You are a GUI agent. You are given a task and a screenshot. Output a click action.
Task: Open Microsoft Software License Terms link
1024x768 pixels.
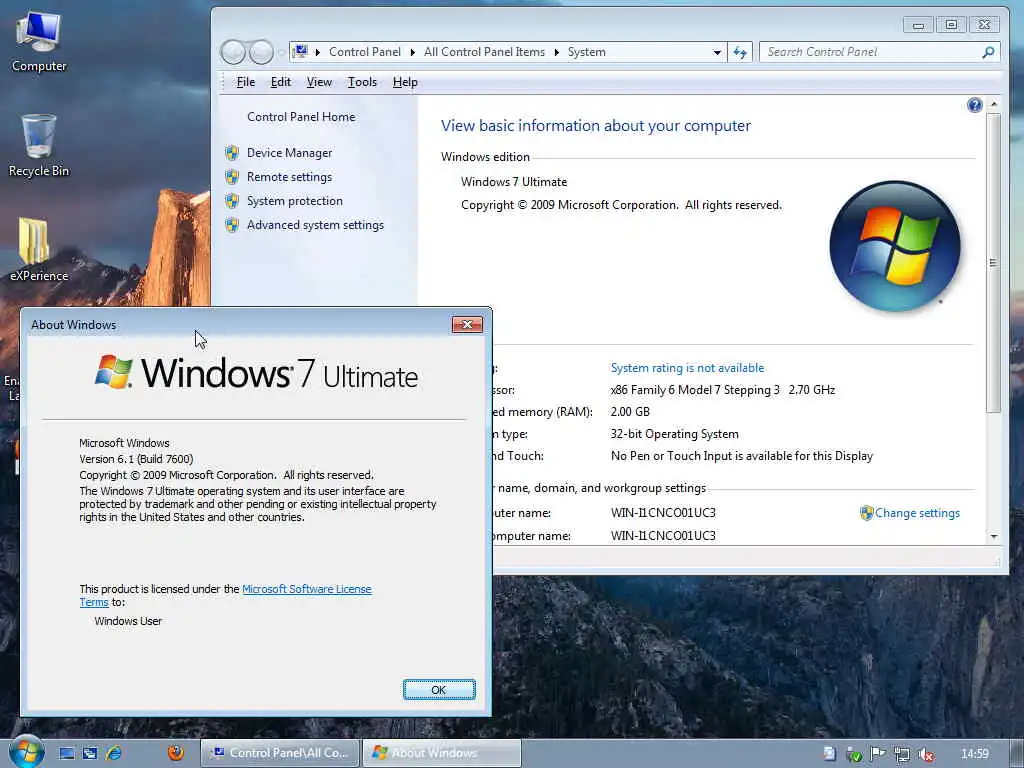click(x=307, y=589)
